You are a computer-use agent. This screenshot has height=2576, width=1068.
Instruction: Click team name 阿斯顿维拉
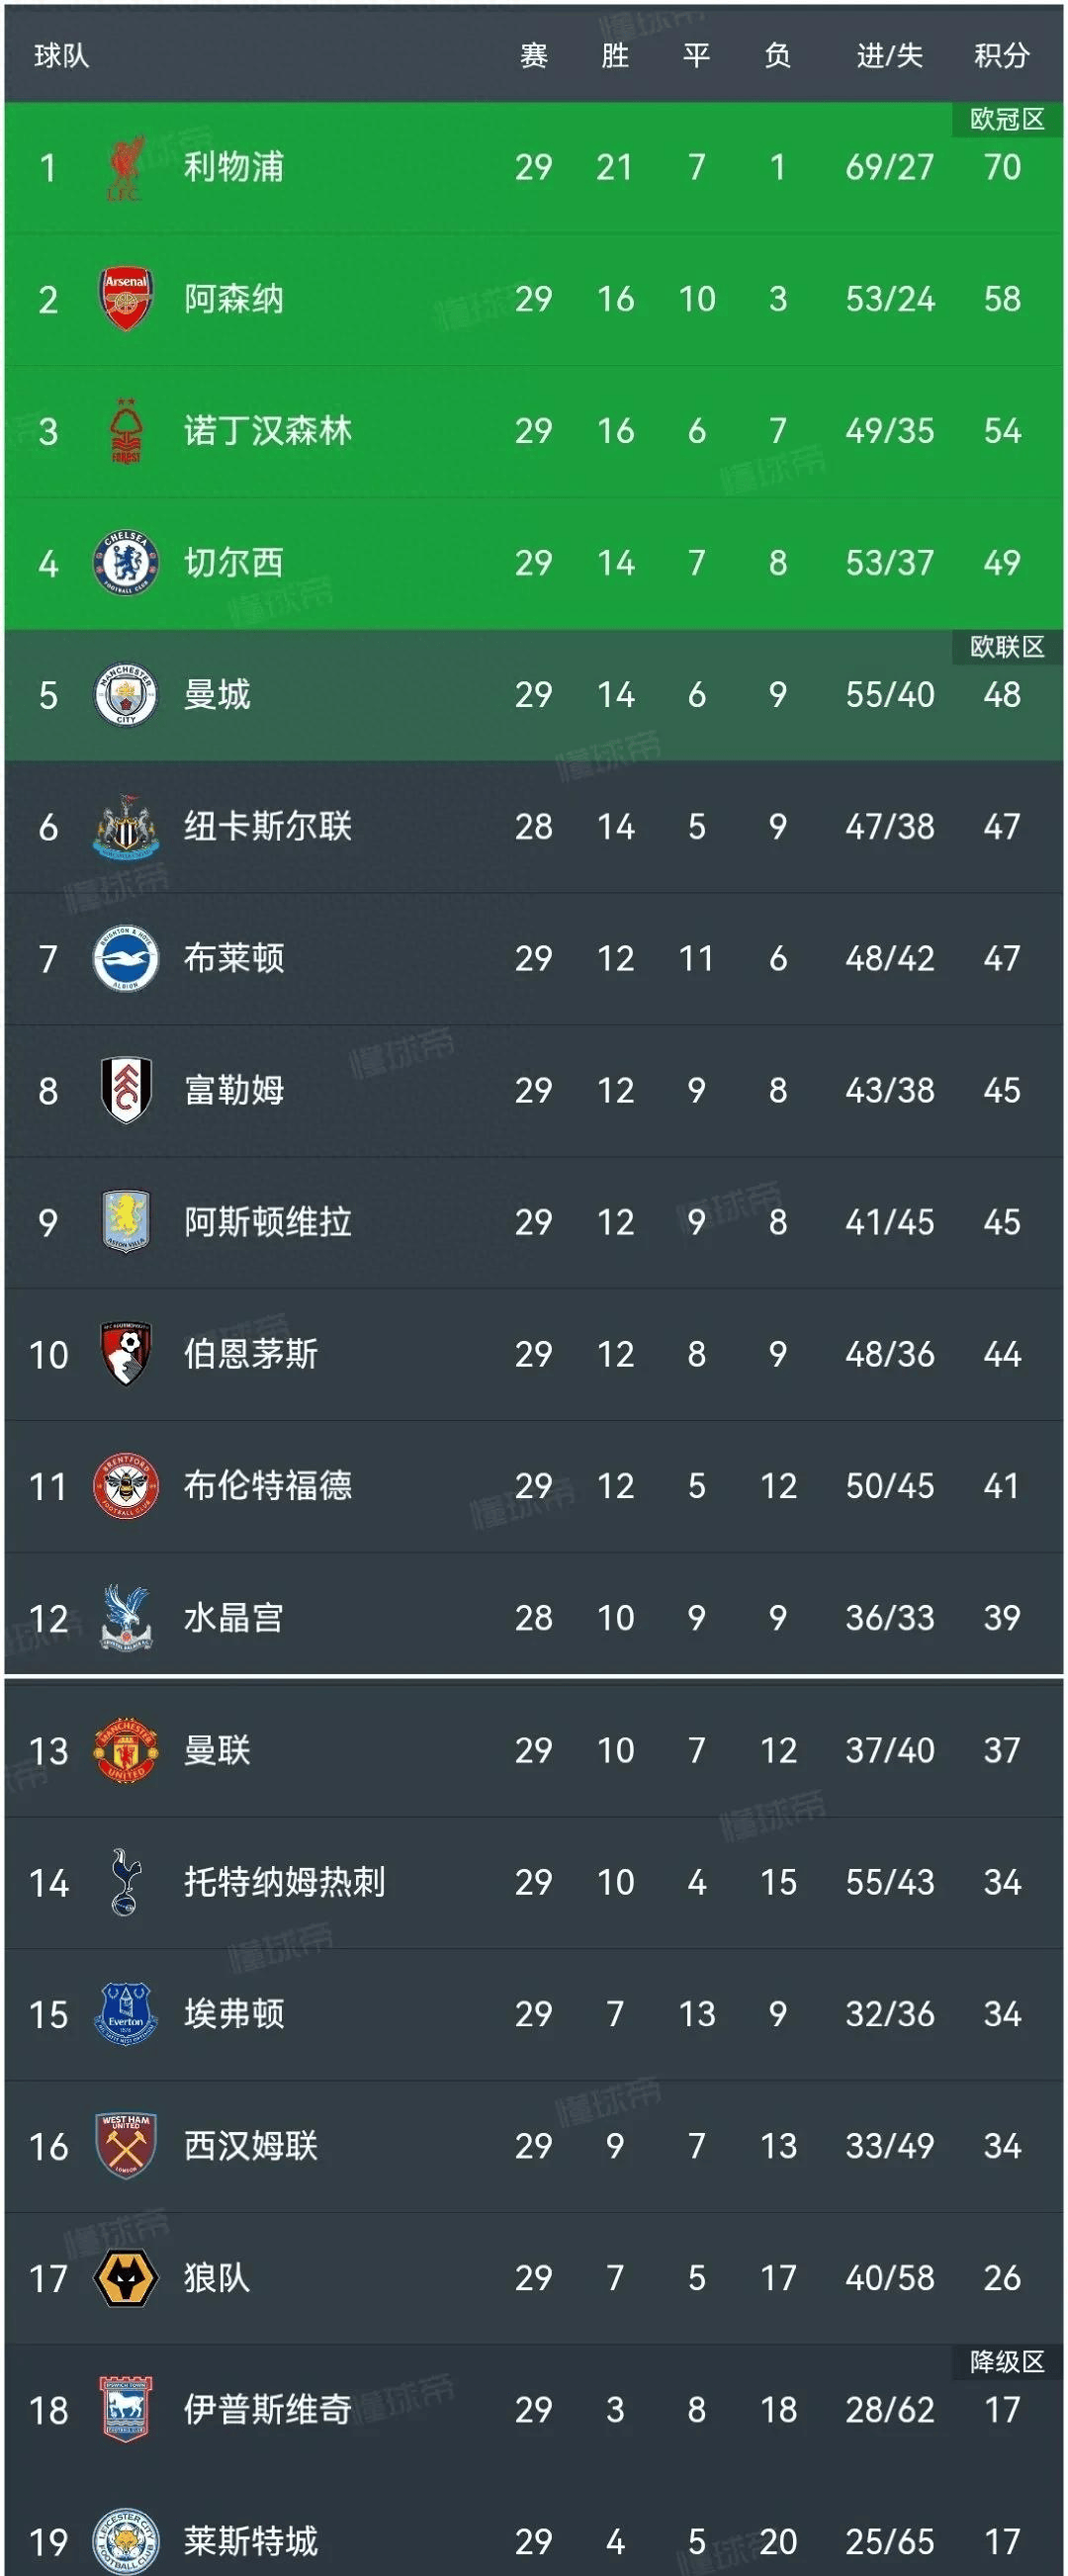tap(267, 1222)
